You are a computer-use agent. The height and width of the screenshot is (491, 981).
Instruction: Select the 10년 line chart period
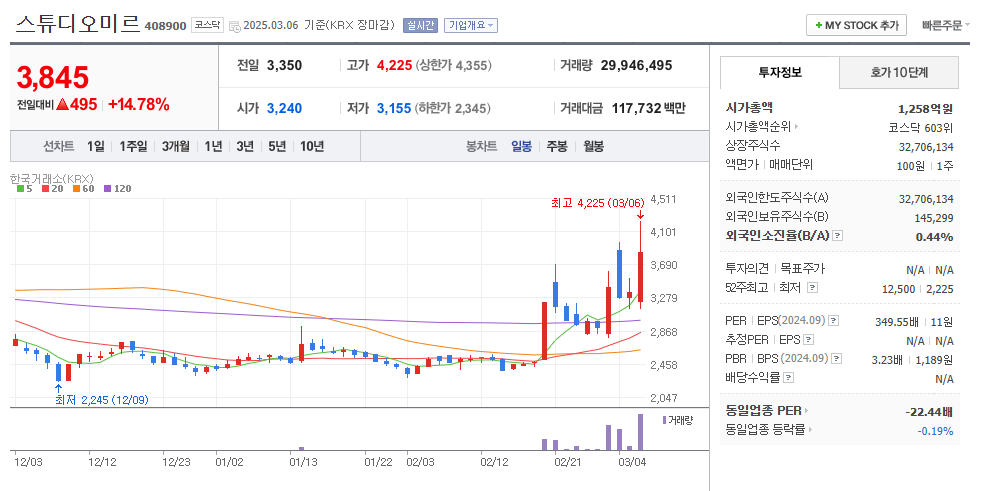(x=312, y=146)
